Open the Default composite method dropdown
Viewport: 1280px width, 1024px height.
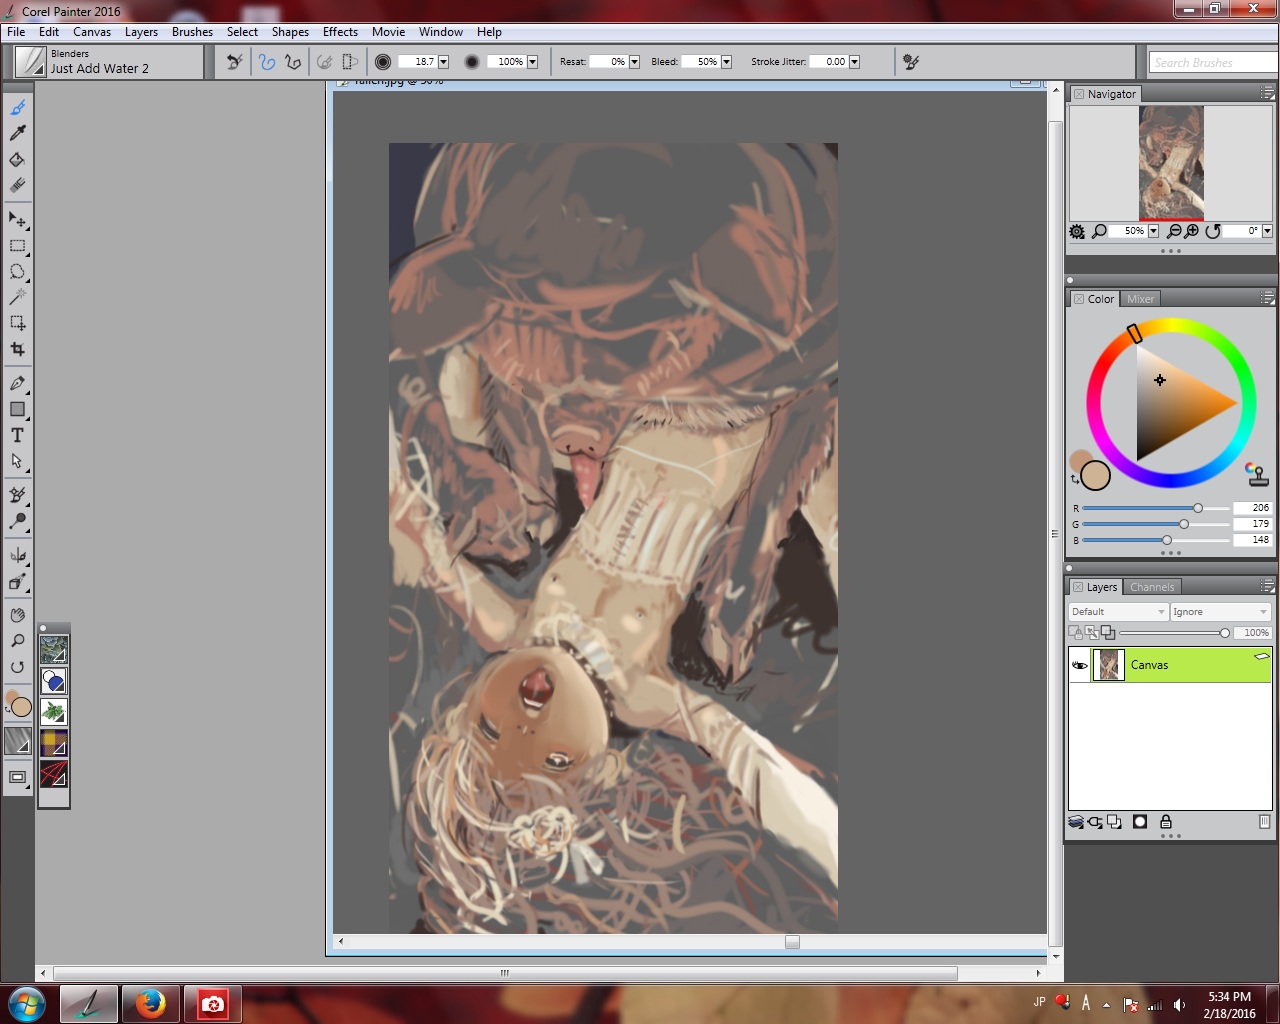pyautogui.click(x=1118, y=612)
